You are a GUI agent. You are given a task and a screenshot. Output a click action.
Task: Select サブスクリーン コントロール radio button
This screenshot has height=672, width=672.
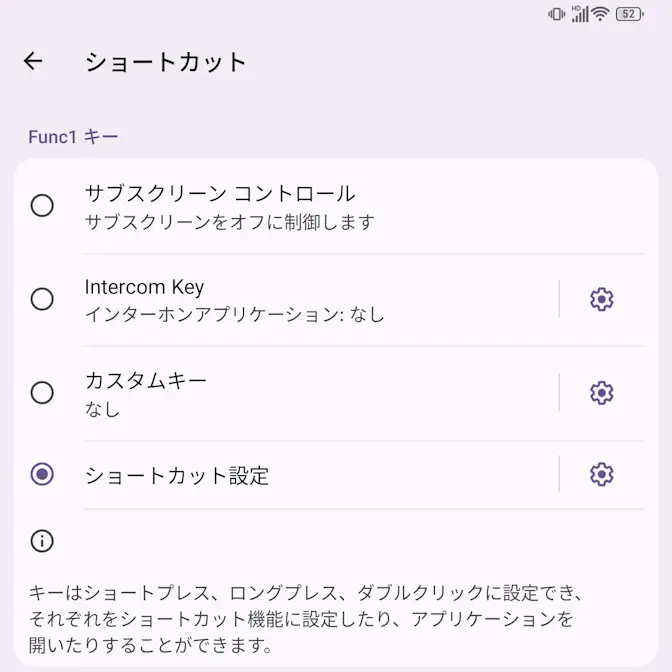(42, 206)
